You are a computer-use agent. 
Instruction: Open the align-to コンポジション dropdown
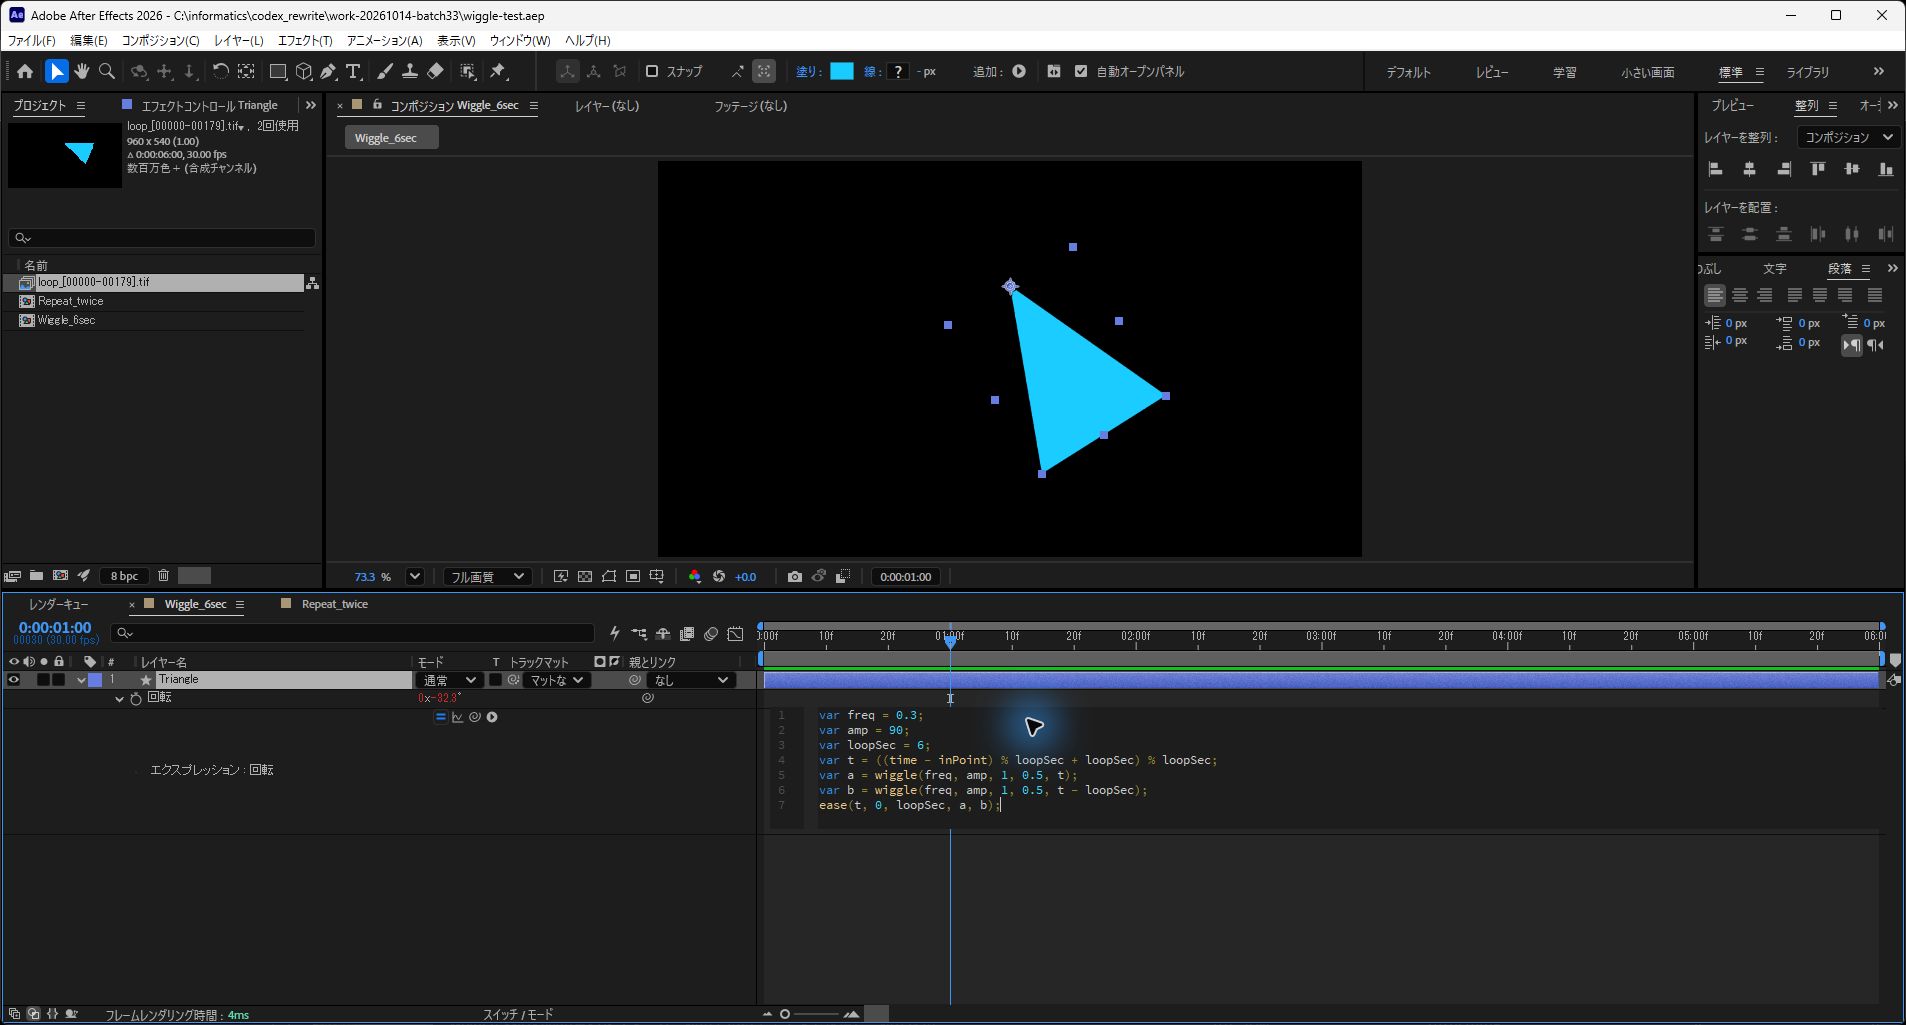(x=1848, y=137)
